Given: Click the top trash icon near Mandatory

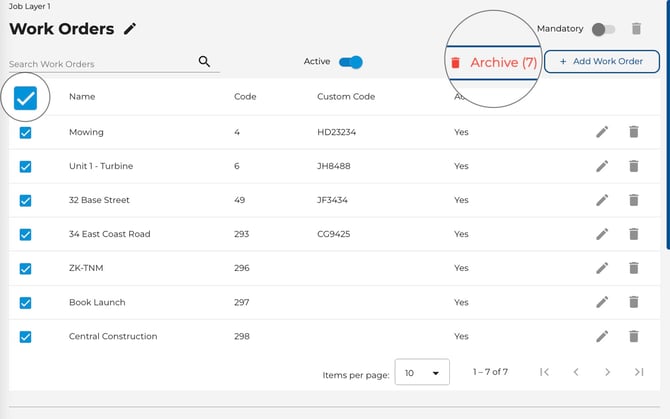Looking at the screenshot, I should click(x=637, y=29).
